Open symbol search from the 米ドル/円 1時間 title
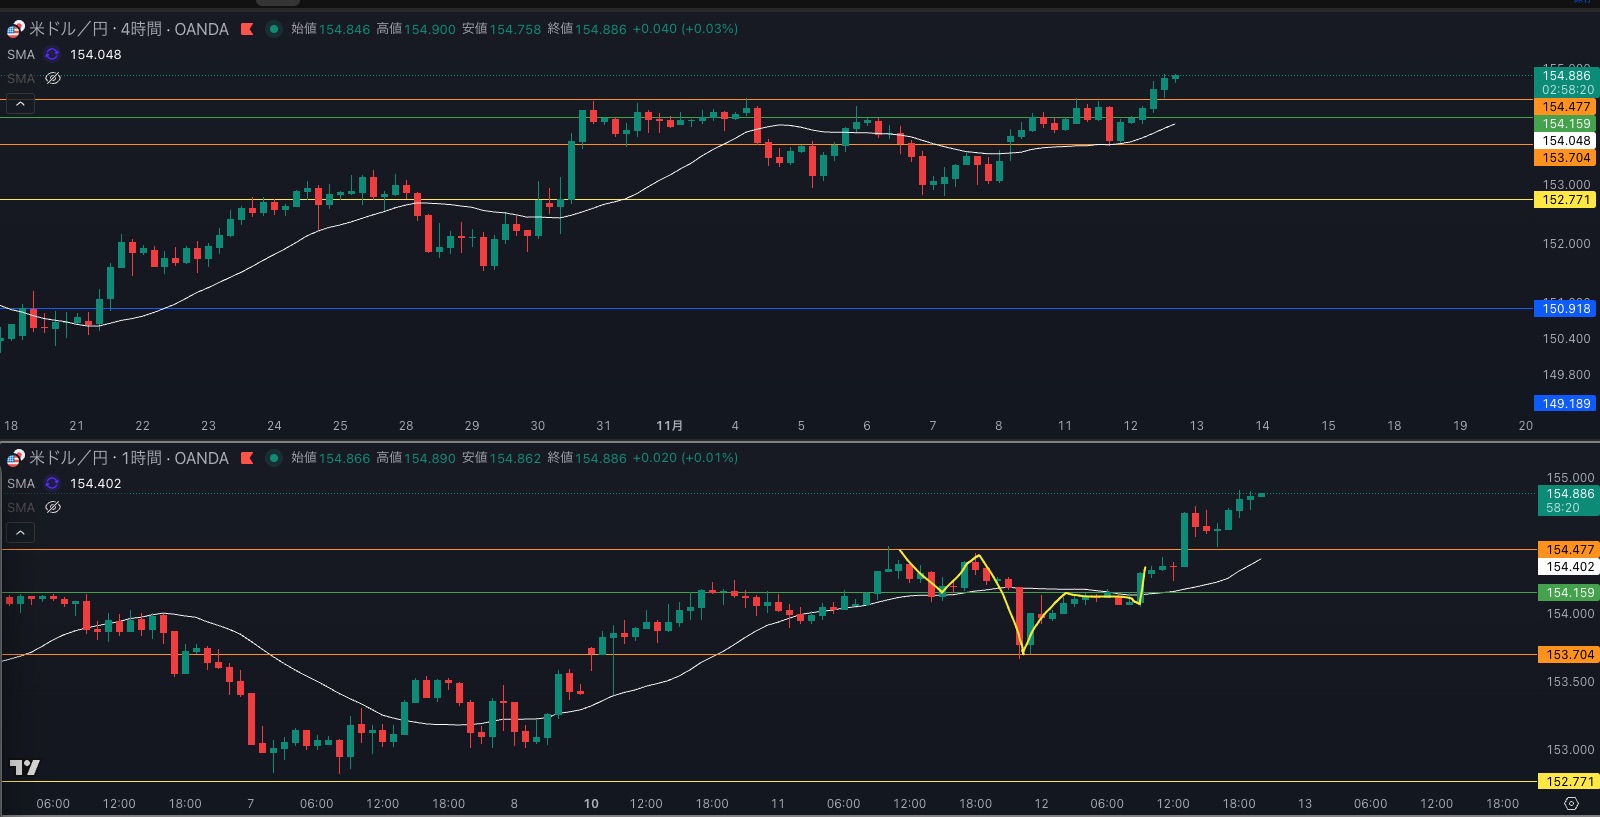 coord(128,458)
